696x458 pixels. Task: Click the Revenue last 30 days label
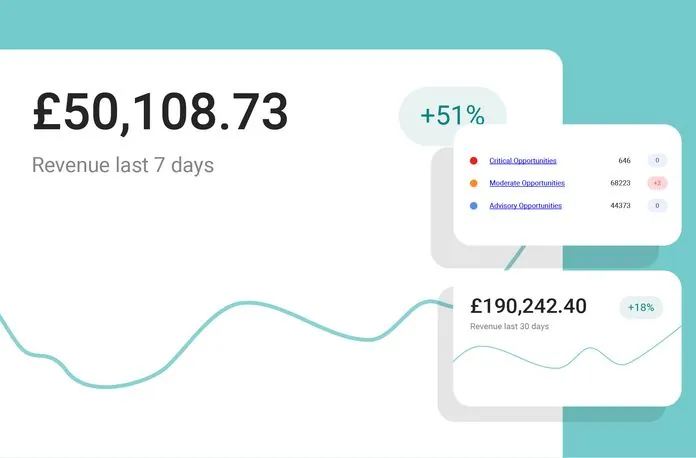509,326
